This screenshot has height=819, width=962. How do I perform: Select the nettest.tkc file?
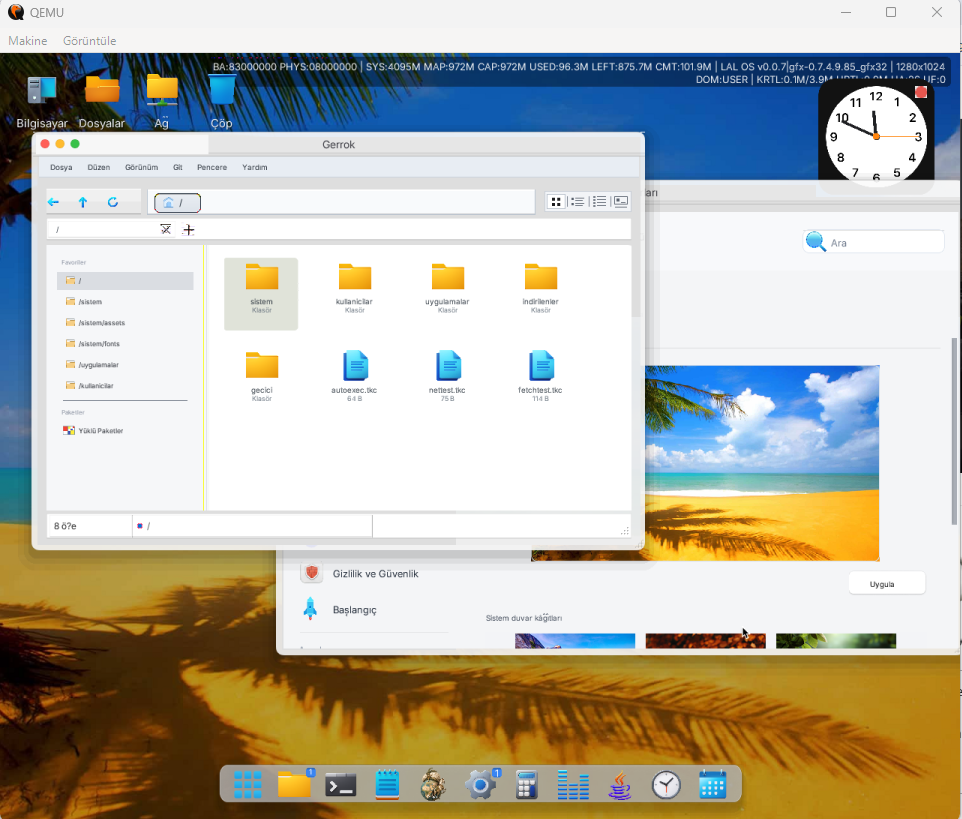coord(448,366)
